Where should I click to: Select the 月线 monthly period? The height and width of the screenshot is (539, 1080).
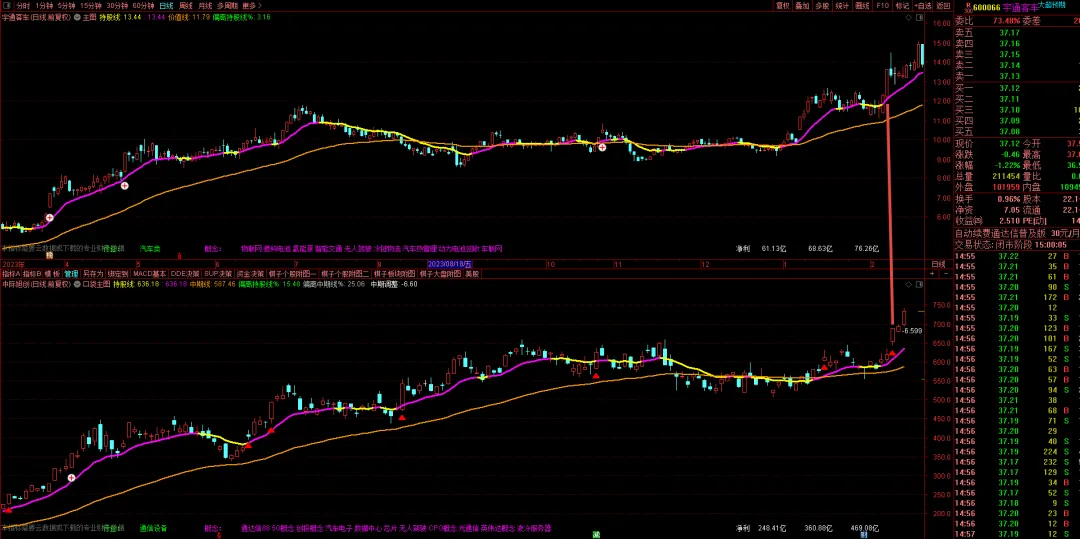click(x=205, y=6)
